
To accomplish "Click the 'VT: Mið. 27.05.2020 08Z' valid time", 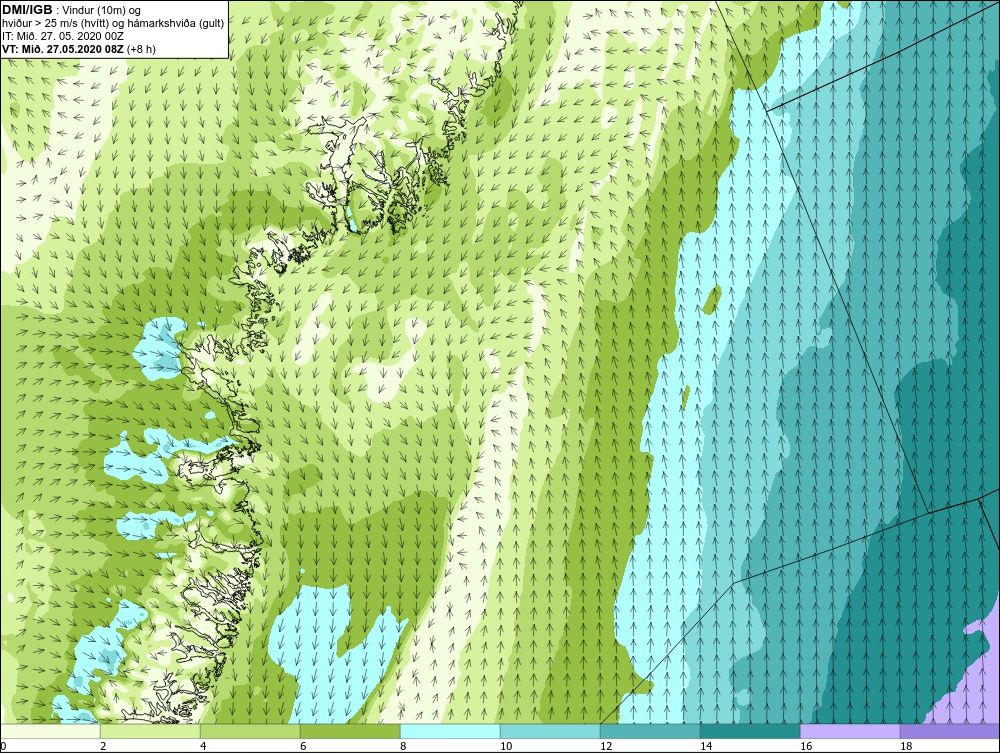I will coord(63,48).
